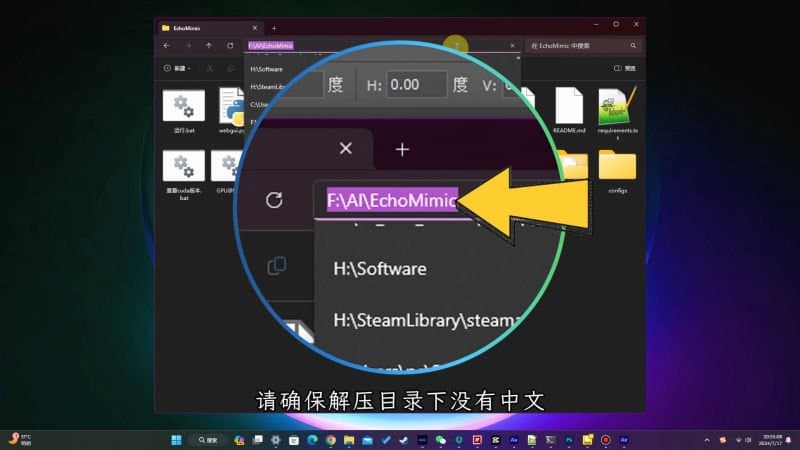
Task: Open Notepad++ from the taskbar
Action: (x=532, y=440)
